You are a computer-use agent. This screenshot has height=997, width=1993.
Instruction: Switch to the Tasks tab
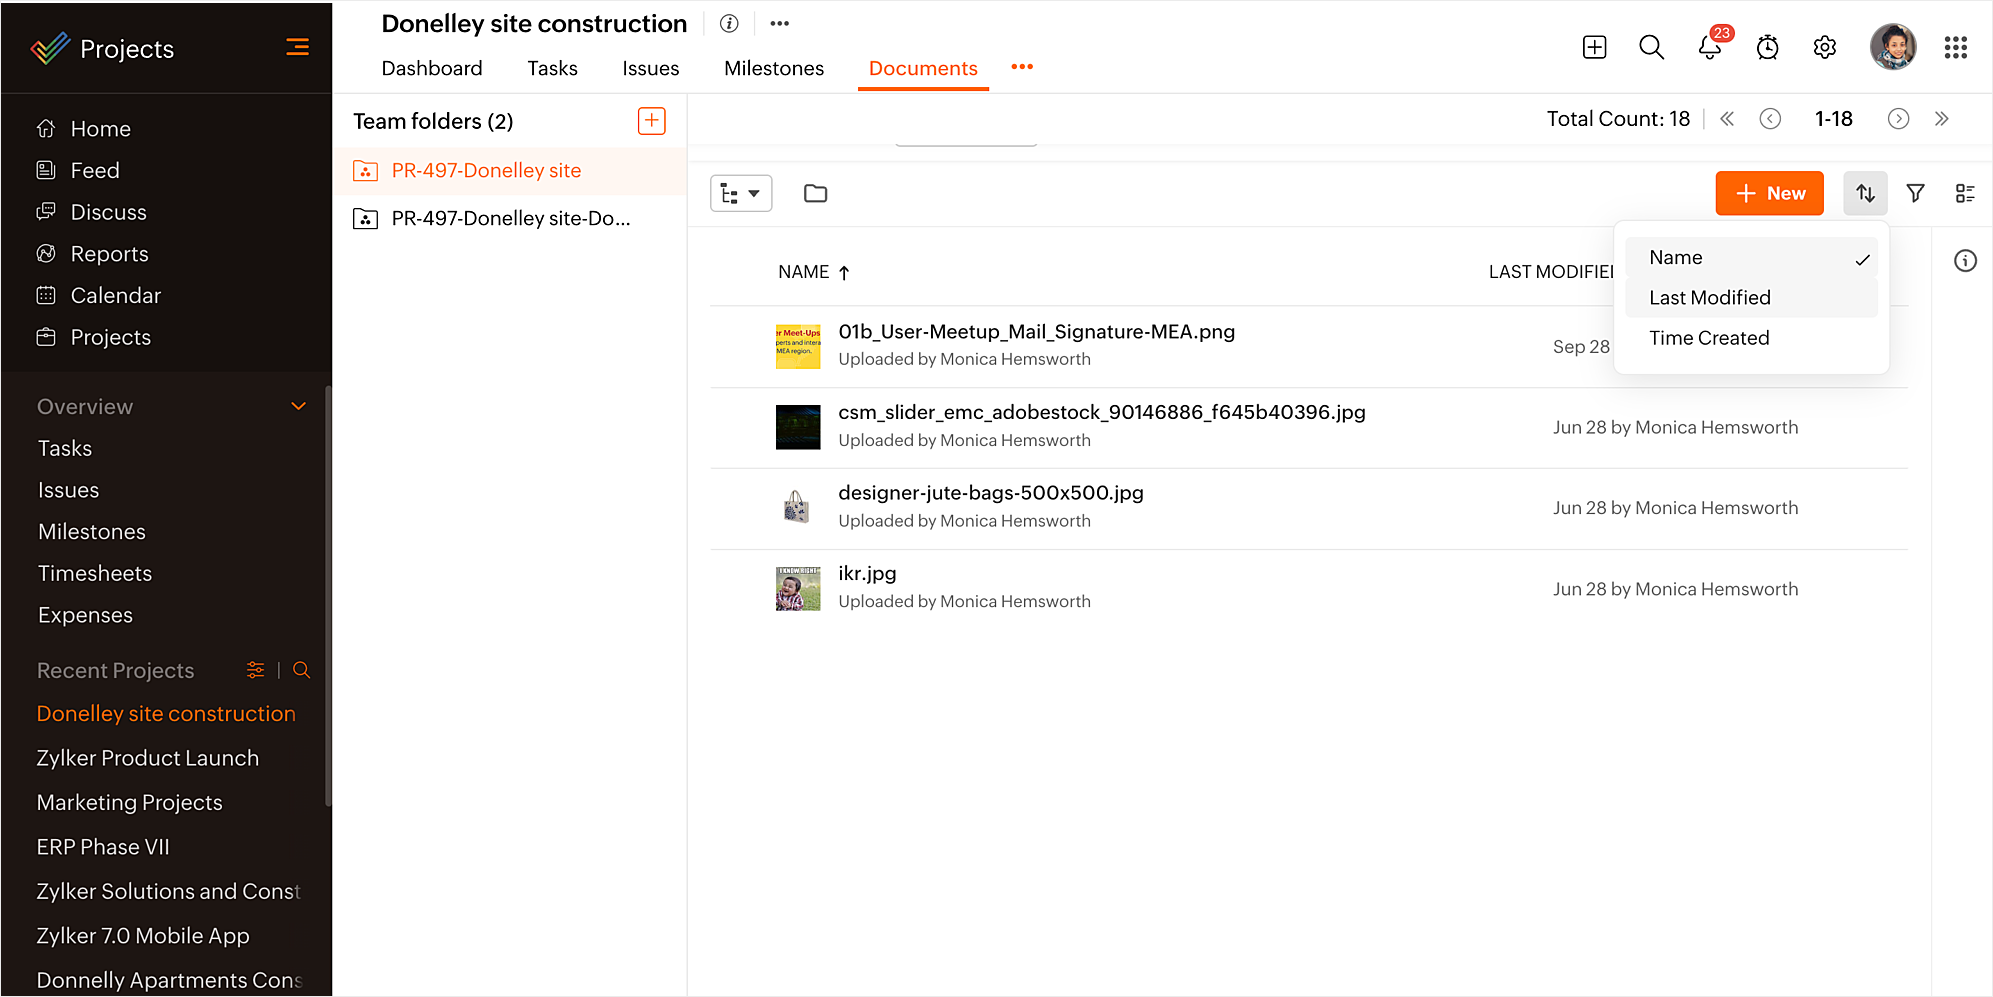[552, 68]
